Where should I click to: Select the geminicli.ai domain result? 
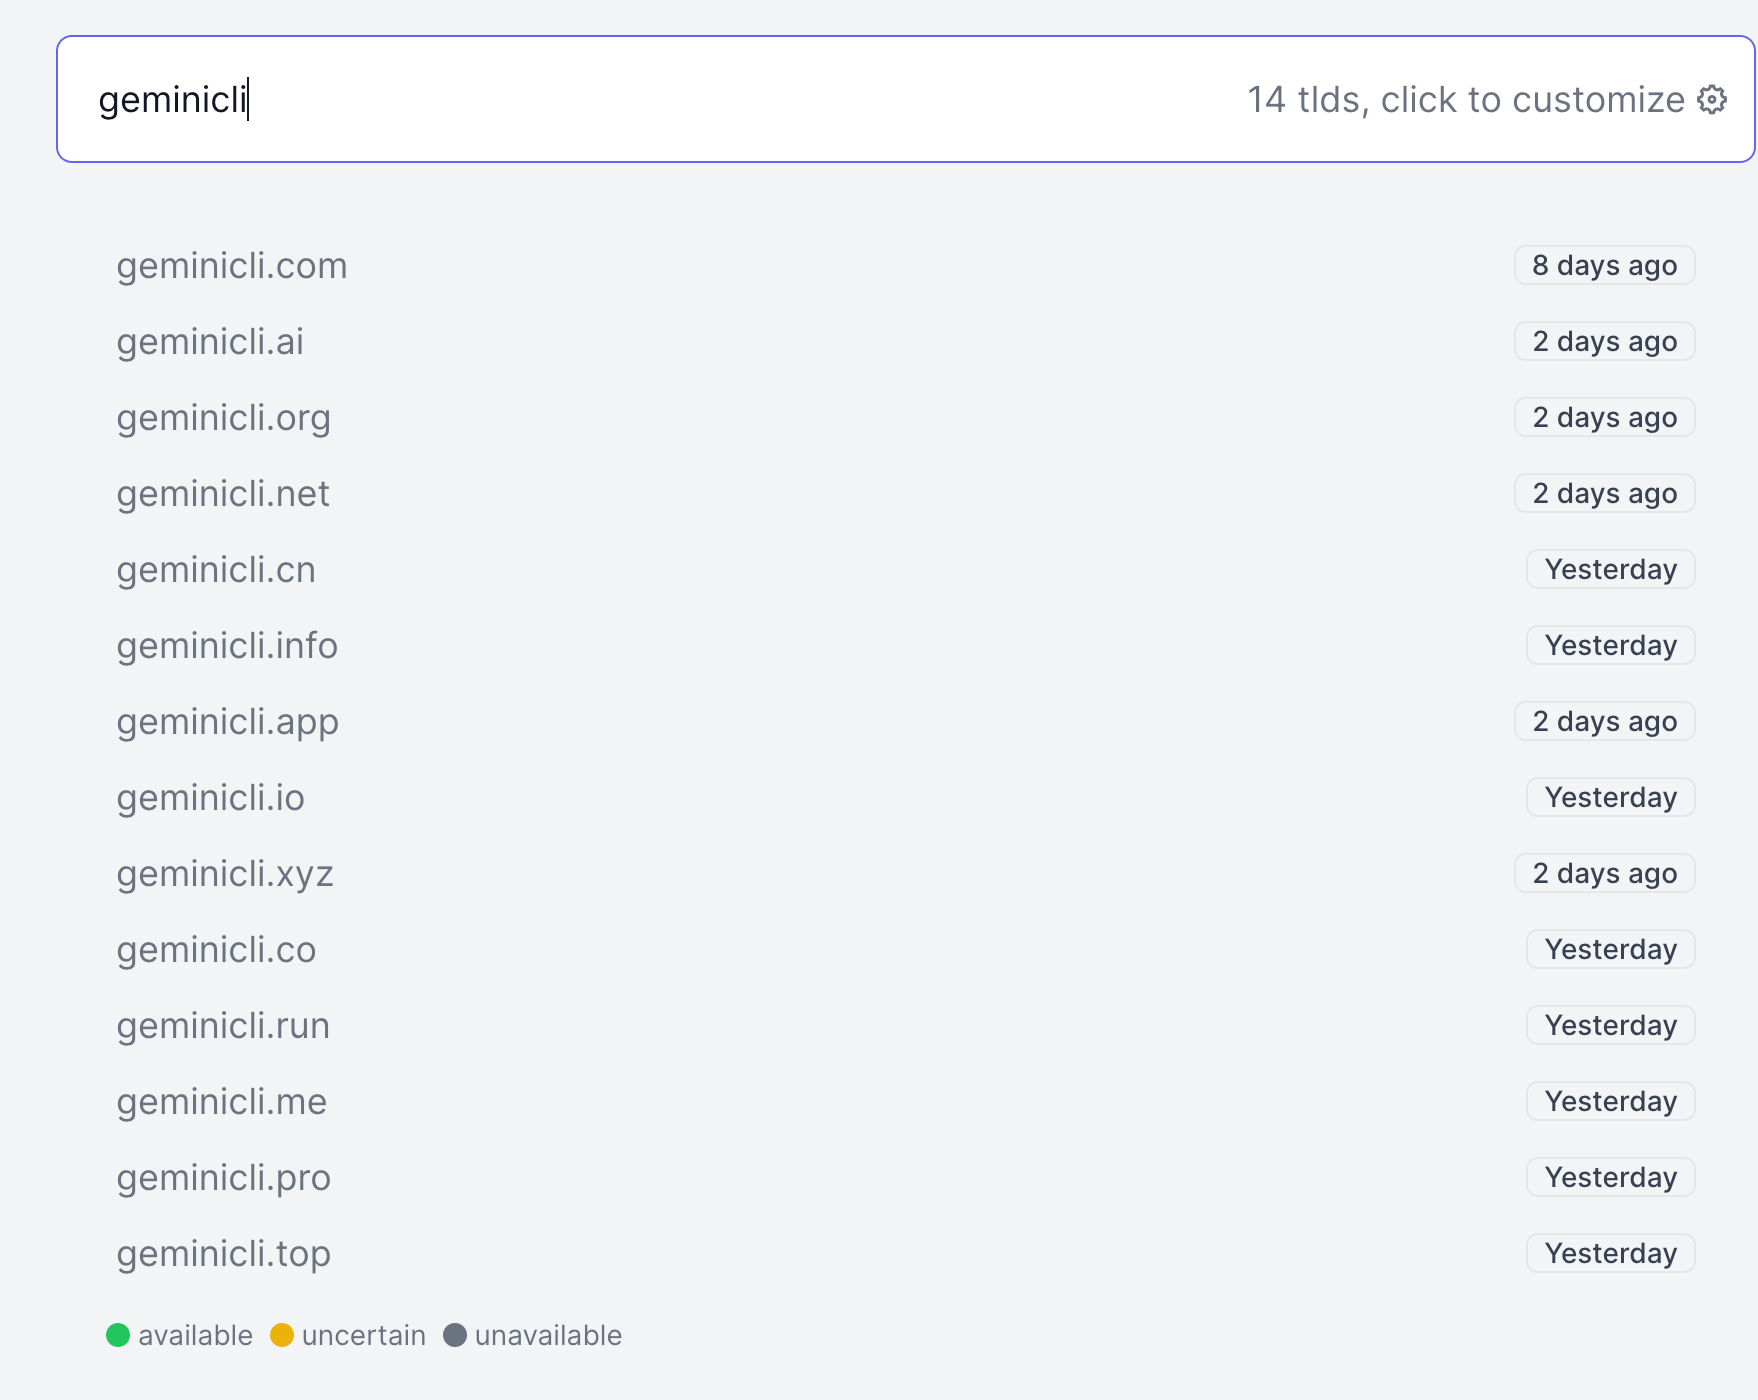(210, 342)
